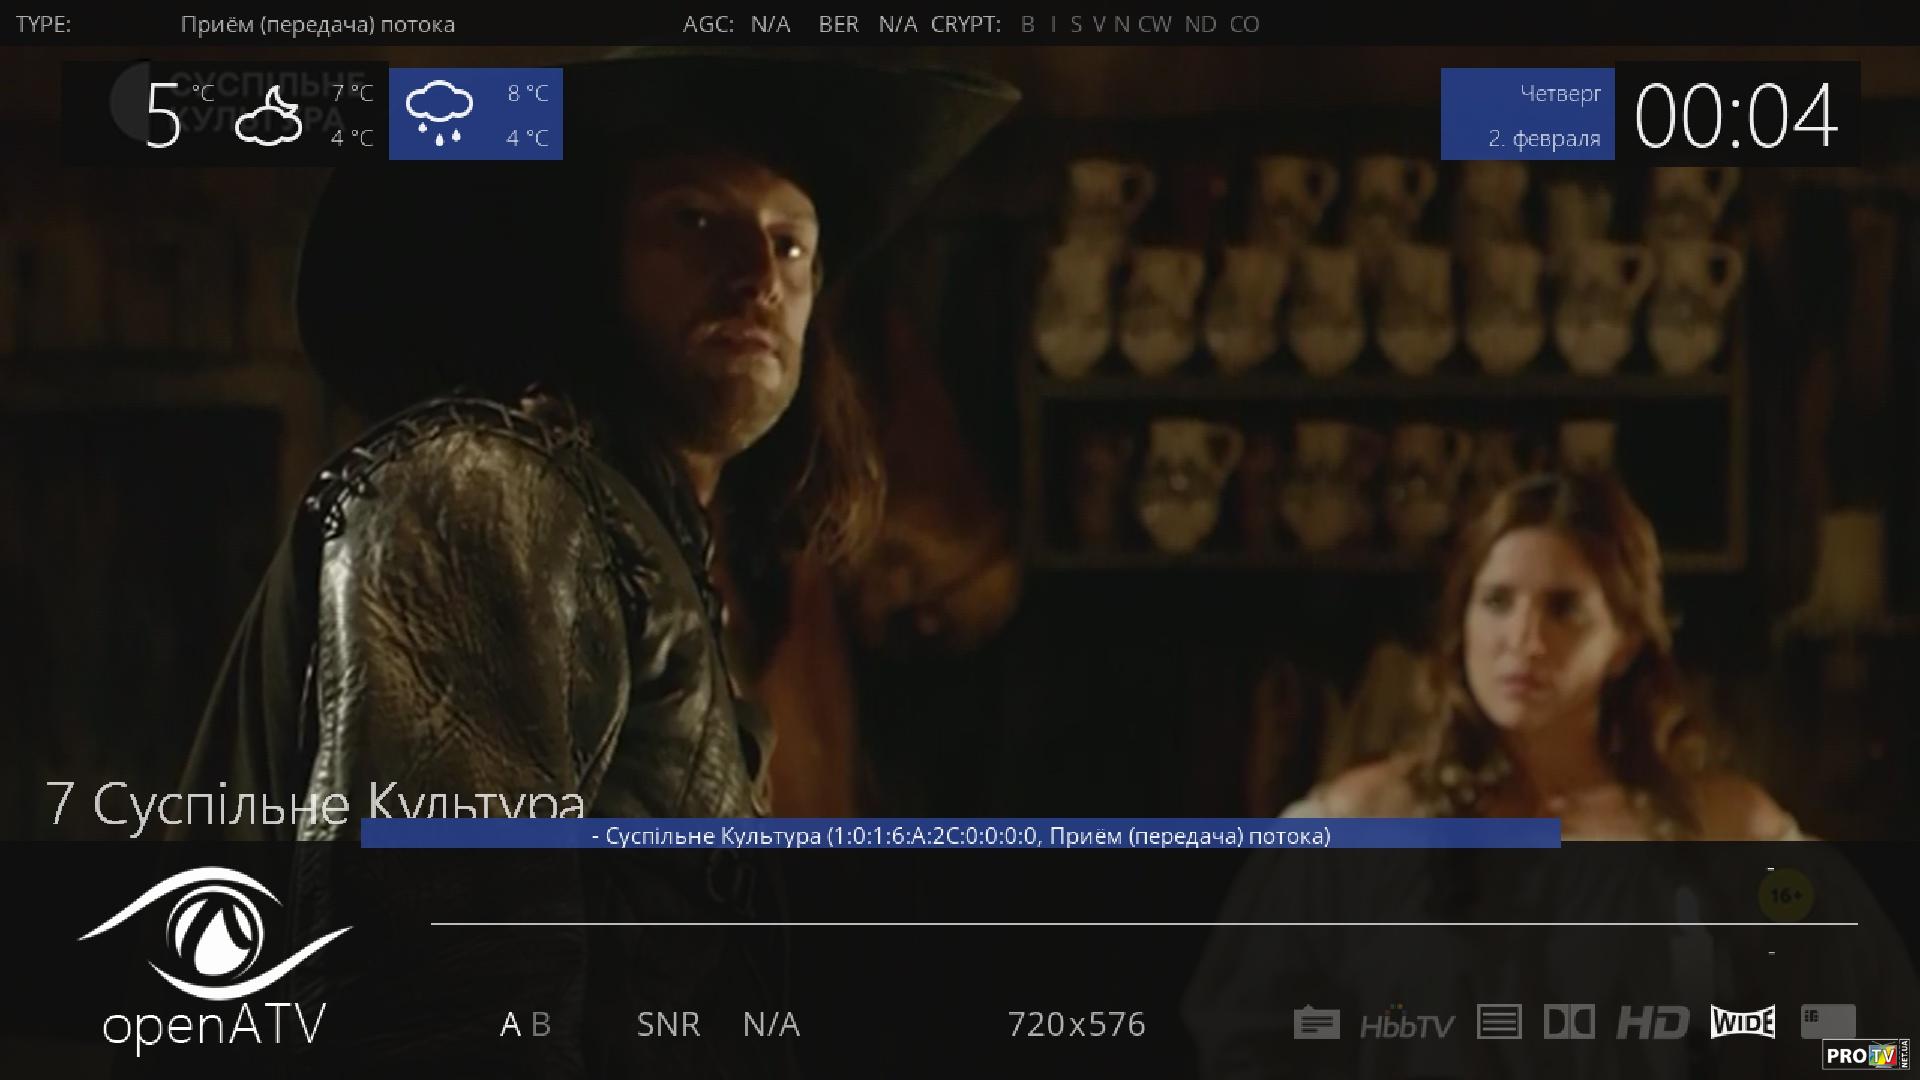Click the Dolby Digital audio icon

click(1569, 1022)
